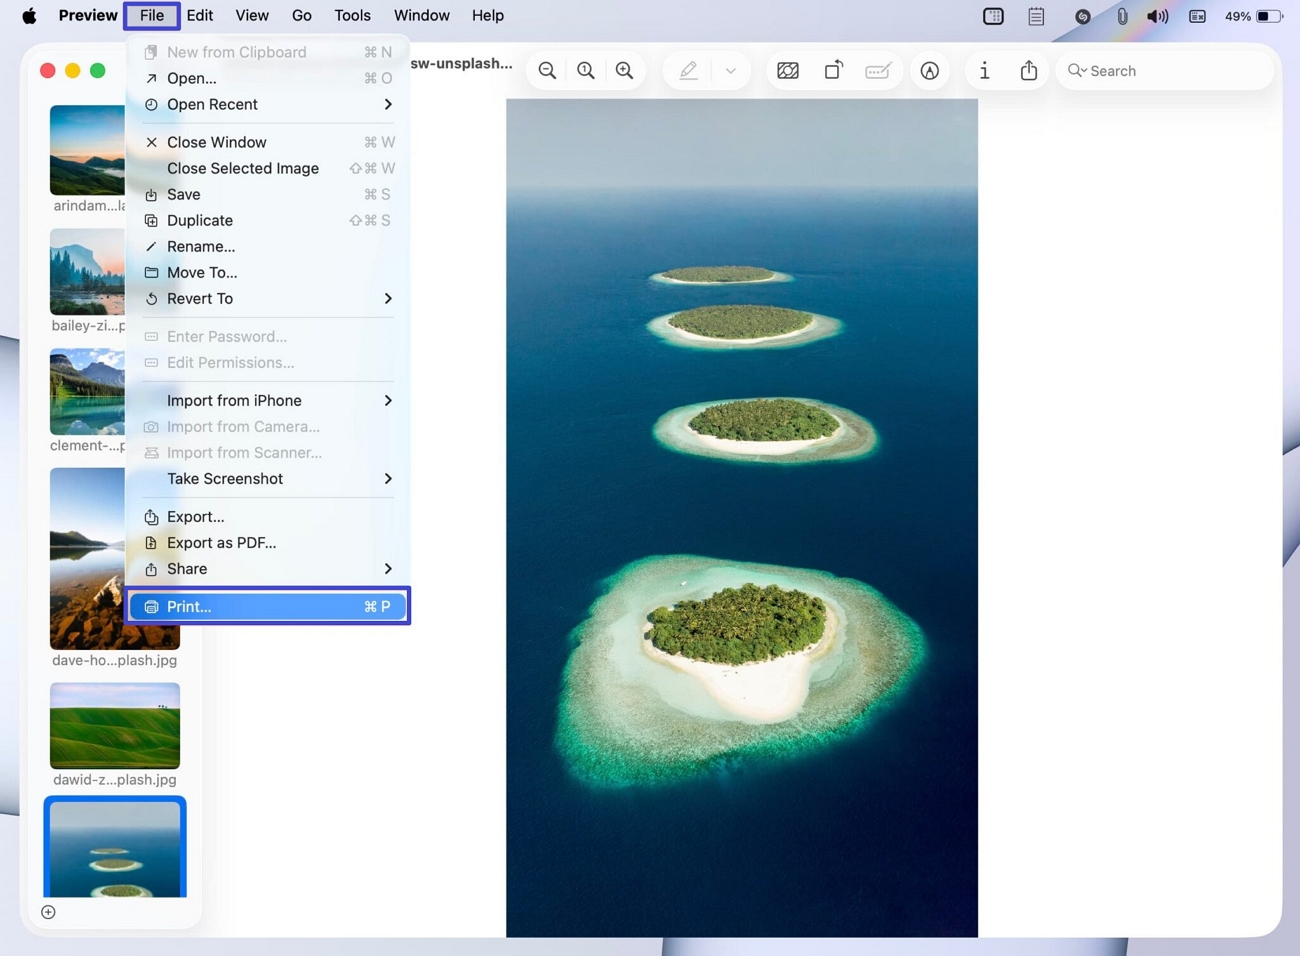Select the highlight pen tool icon
Screen dimensions: 1300x956
click(x=688, y=71)
